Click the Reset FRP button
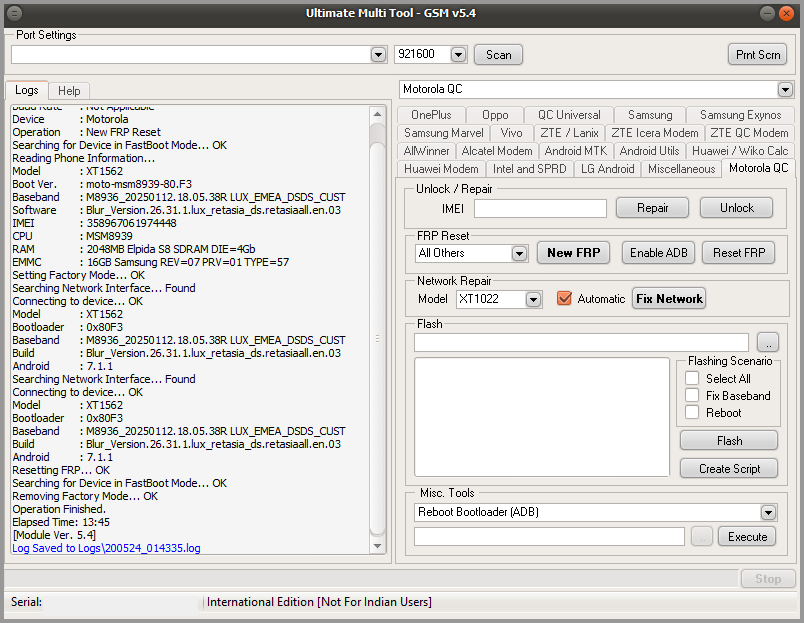 coord(738,253)
